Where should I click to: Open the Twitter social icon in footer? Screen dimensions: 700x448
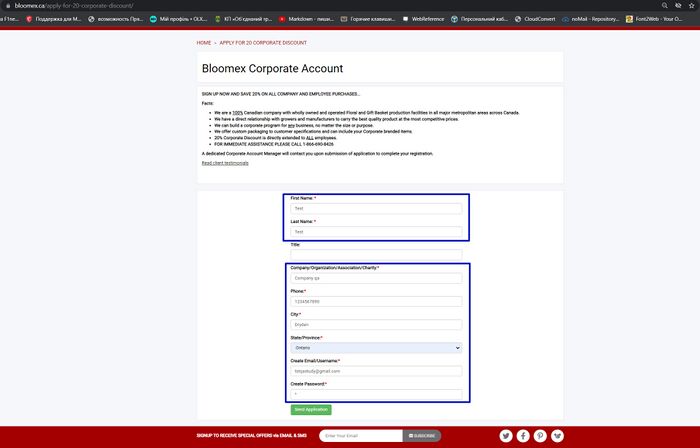[x=506, y=436]
